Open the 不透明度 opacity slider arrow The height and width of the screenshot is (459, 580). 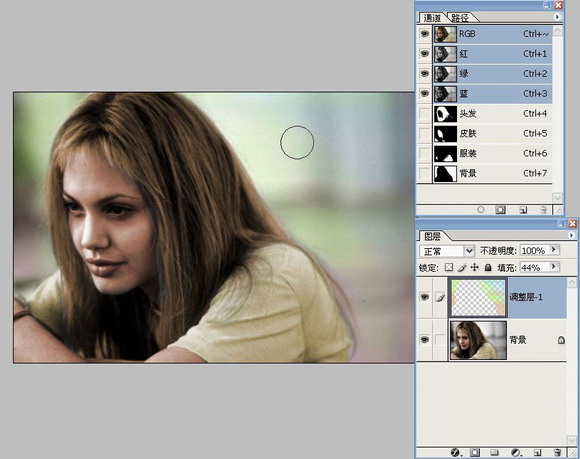coord(554,250)
